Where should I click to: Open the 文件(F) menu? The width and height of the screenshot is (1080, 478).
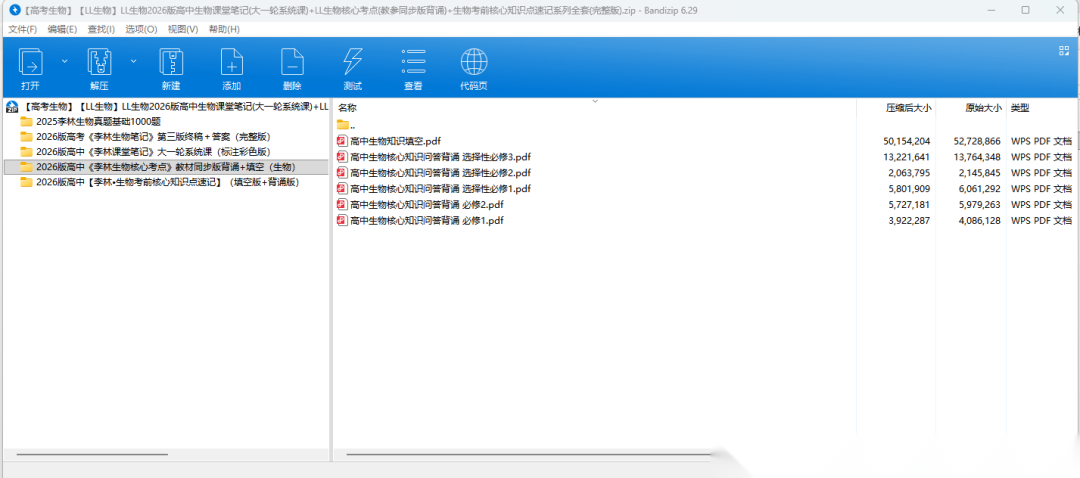(22, 29)
